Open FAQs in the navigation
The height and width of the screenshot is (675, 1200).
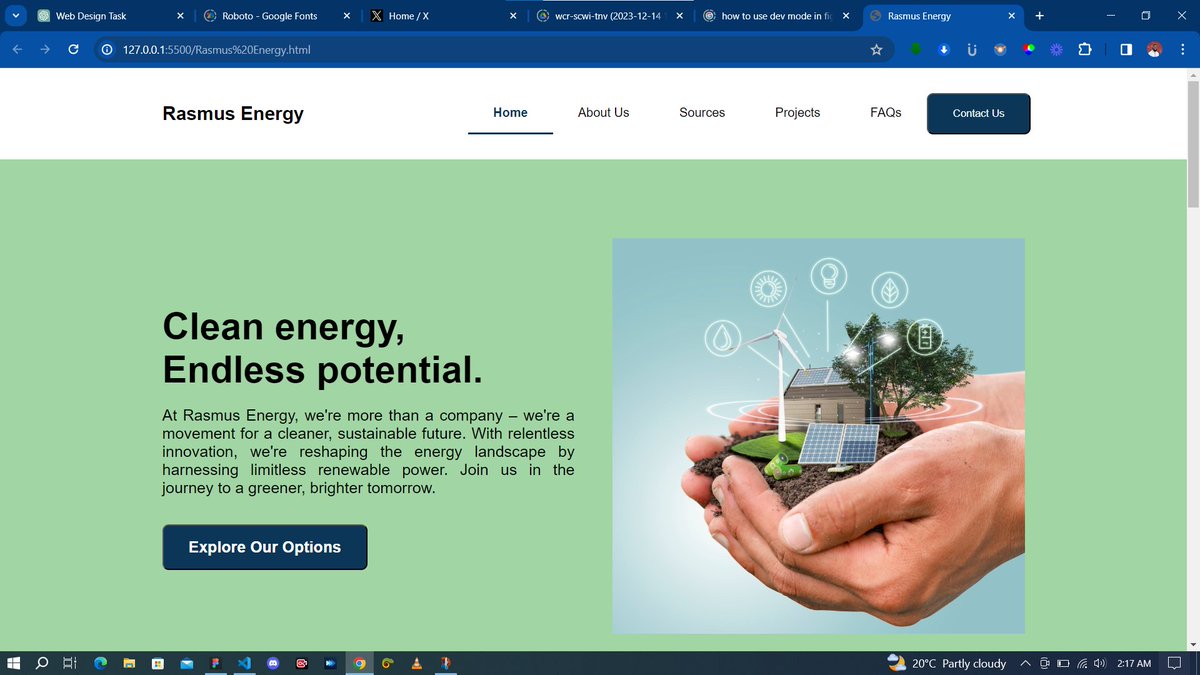click(885, 113)
